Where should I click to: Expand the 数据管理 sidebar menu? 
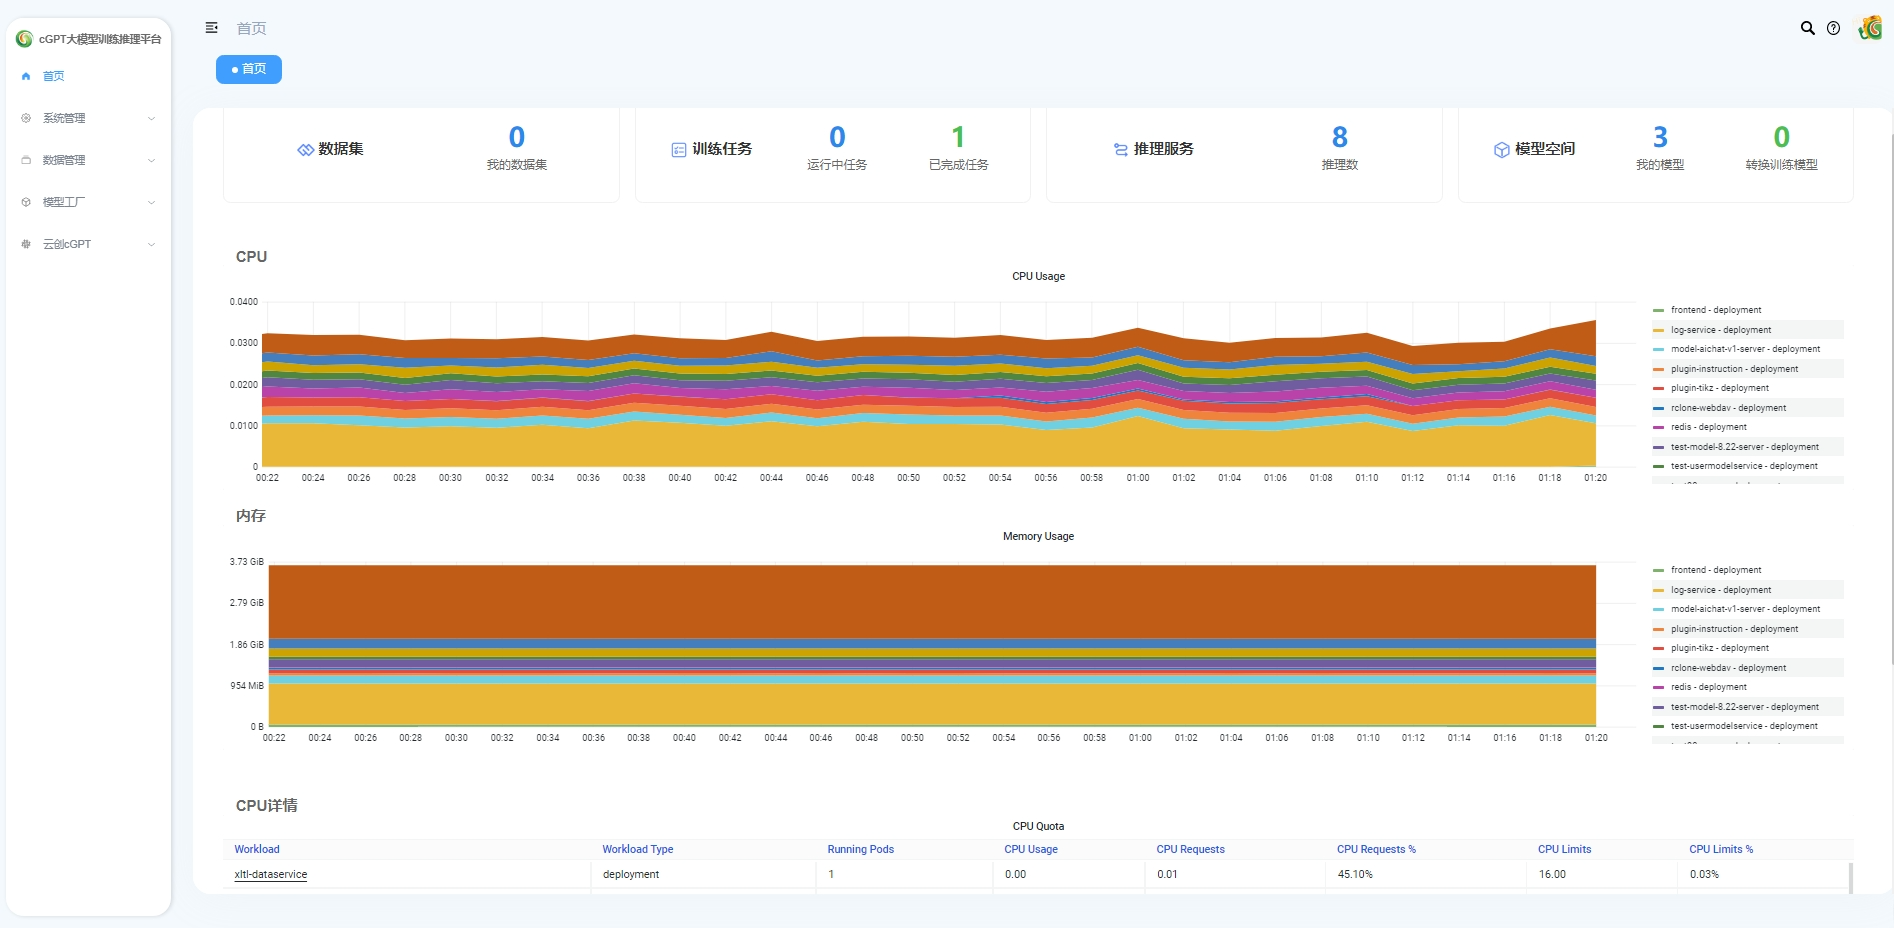point(88,160)
